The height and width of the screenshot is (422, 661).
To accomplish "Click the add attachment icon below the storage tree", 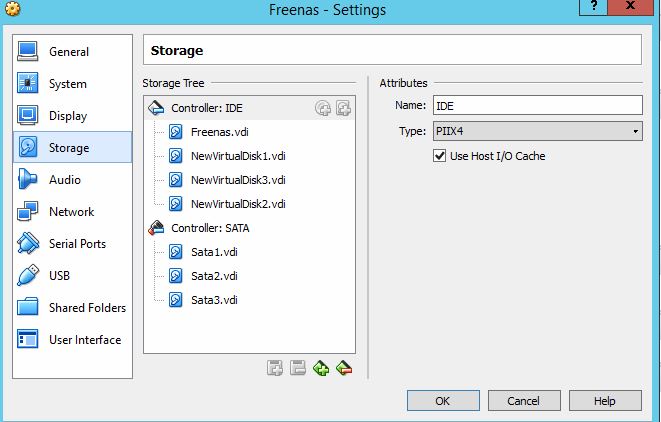I will (275, 368).
